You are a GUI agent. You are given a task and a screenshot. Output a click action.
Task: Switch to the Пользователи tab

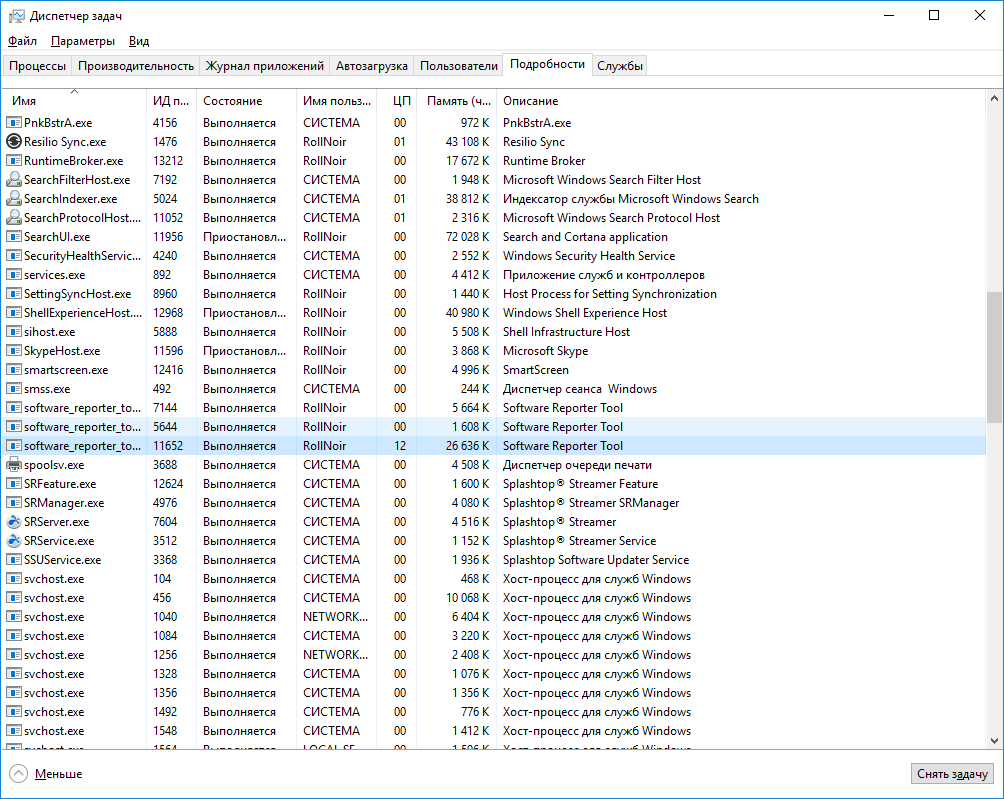tap(458, 66)
